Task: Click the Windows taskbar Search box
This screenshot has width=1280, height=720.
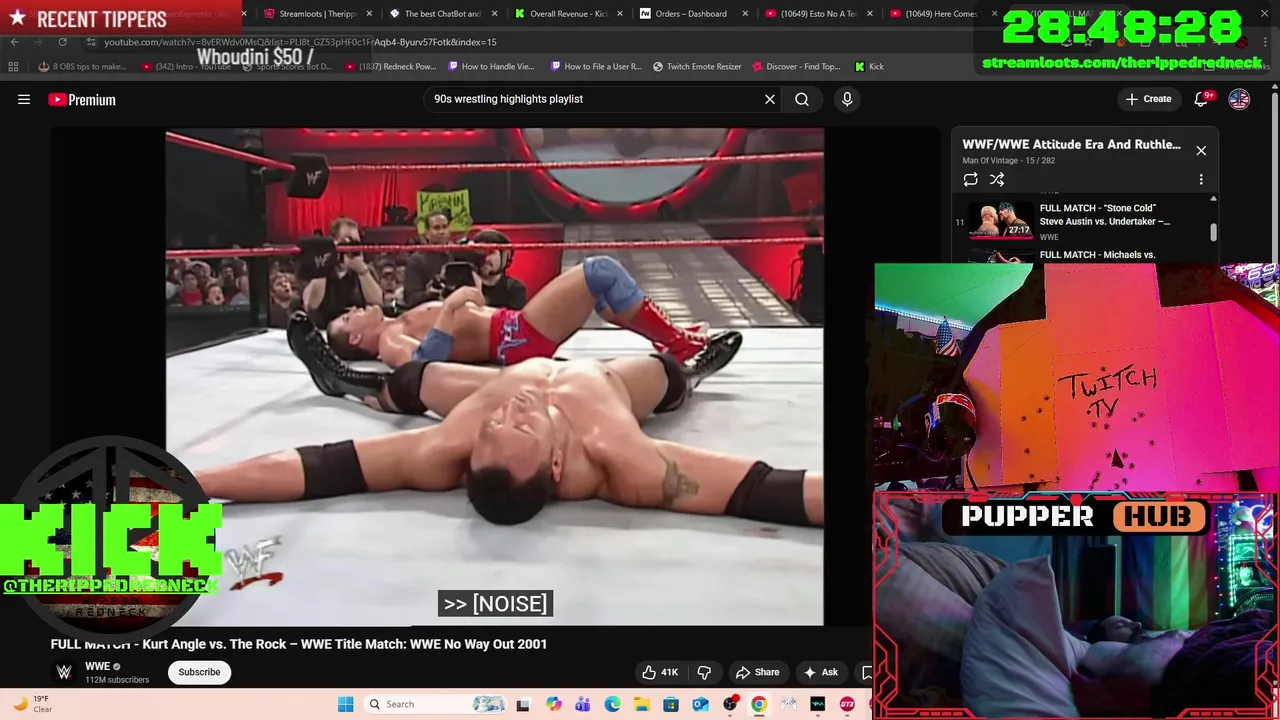Action: tap(436, 704)
